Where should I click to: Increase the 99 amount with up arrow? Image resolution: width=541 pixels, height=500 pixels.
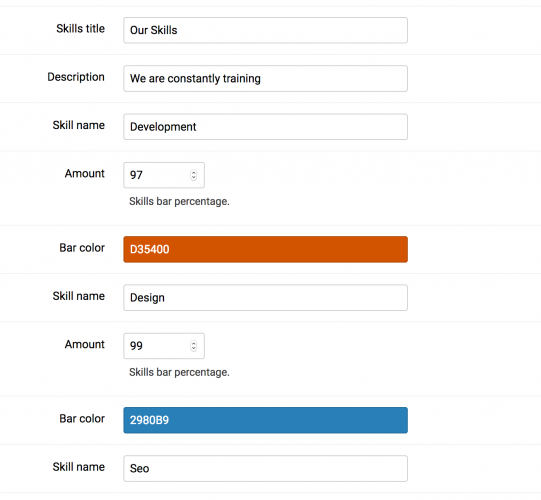click(194, 344)
